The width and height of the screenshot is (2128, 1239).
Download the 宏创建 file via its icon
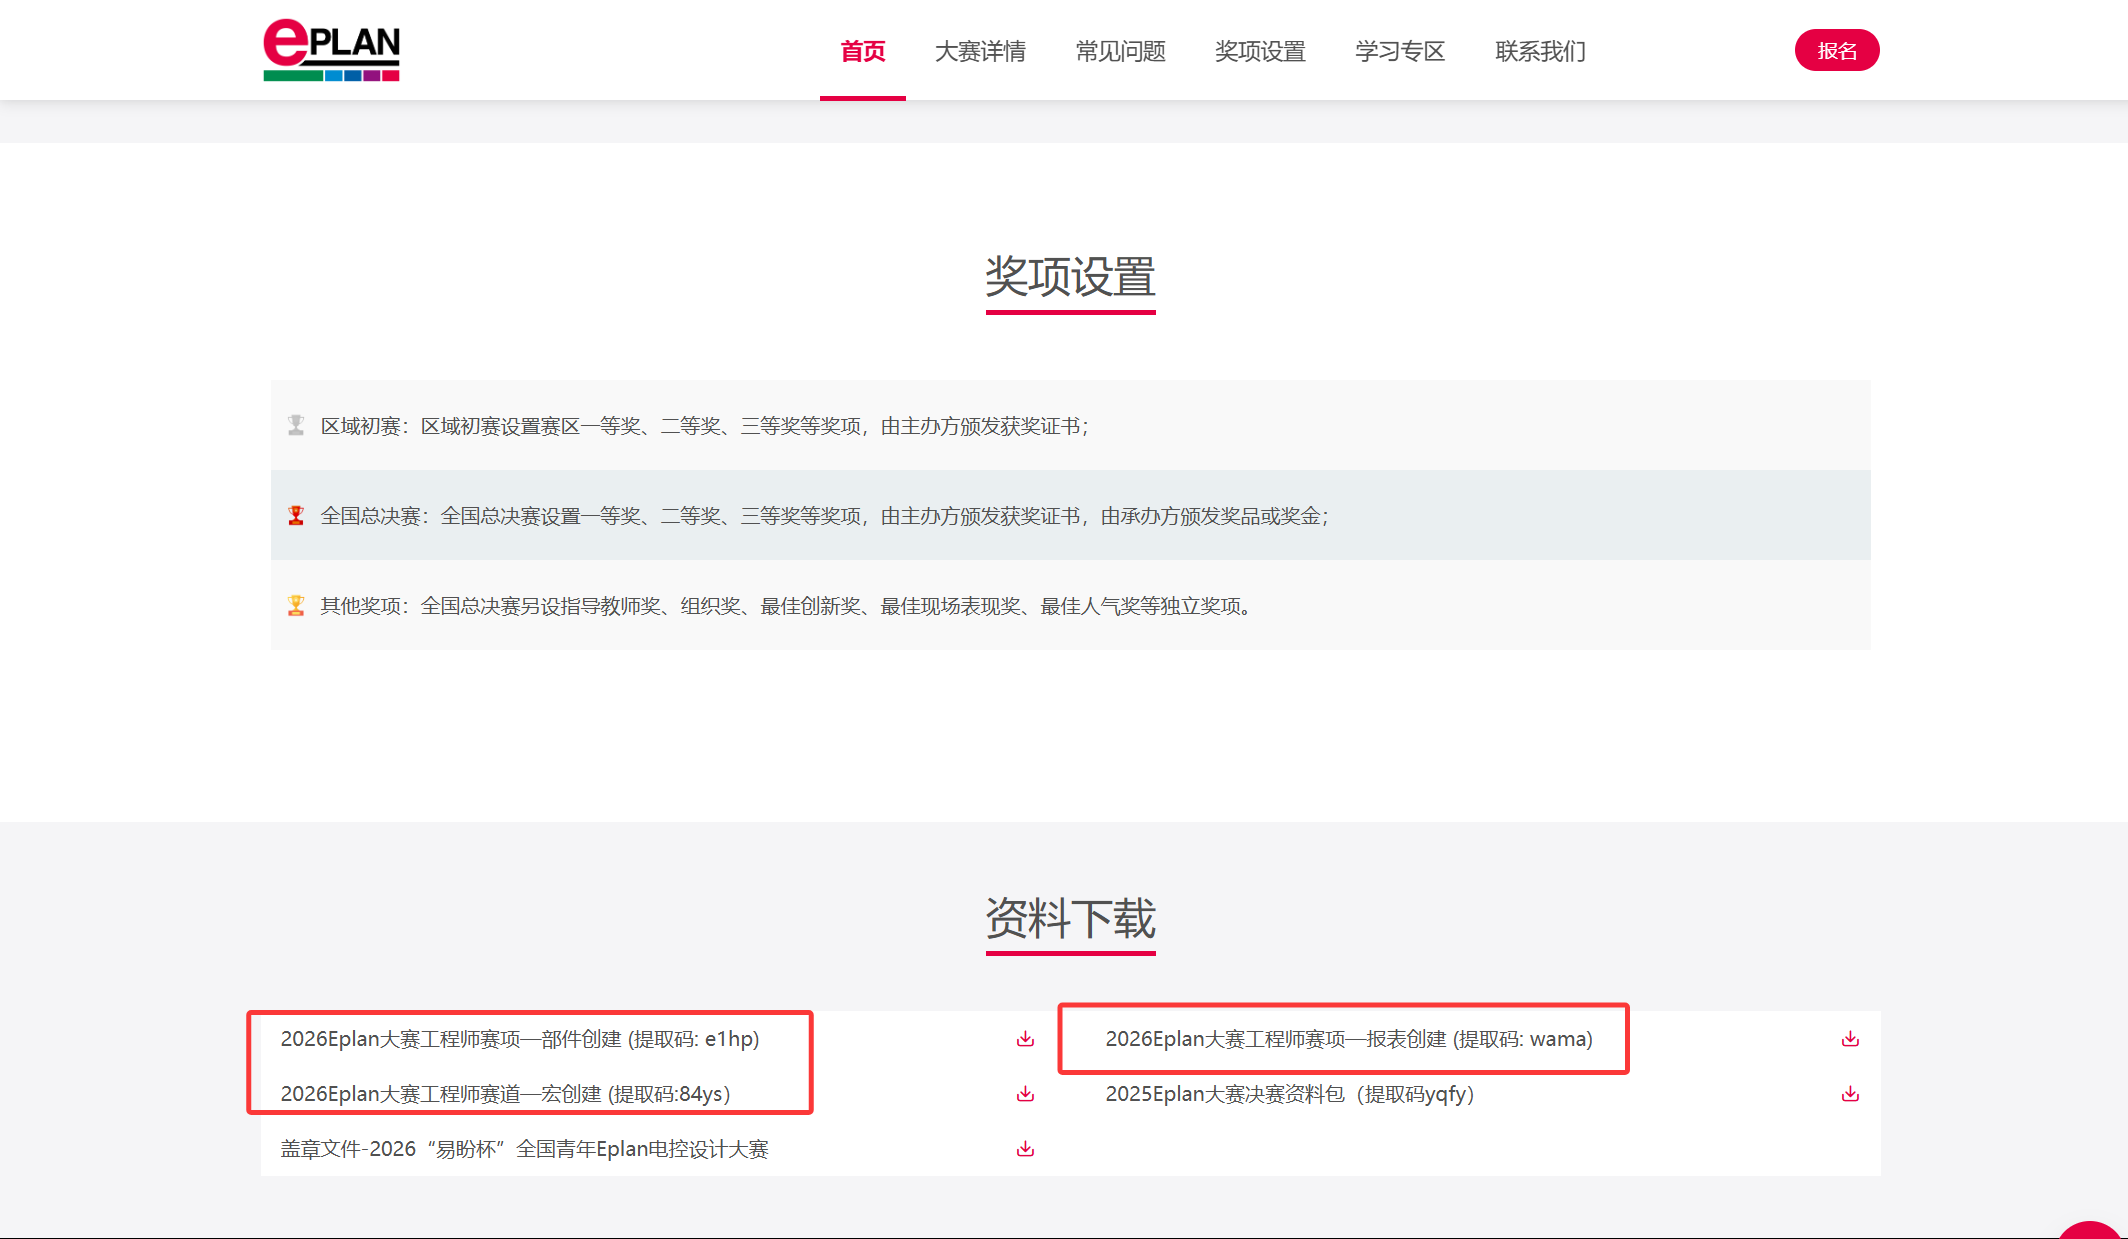pos(1025,1094)
